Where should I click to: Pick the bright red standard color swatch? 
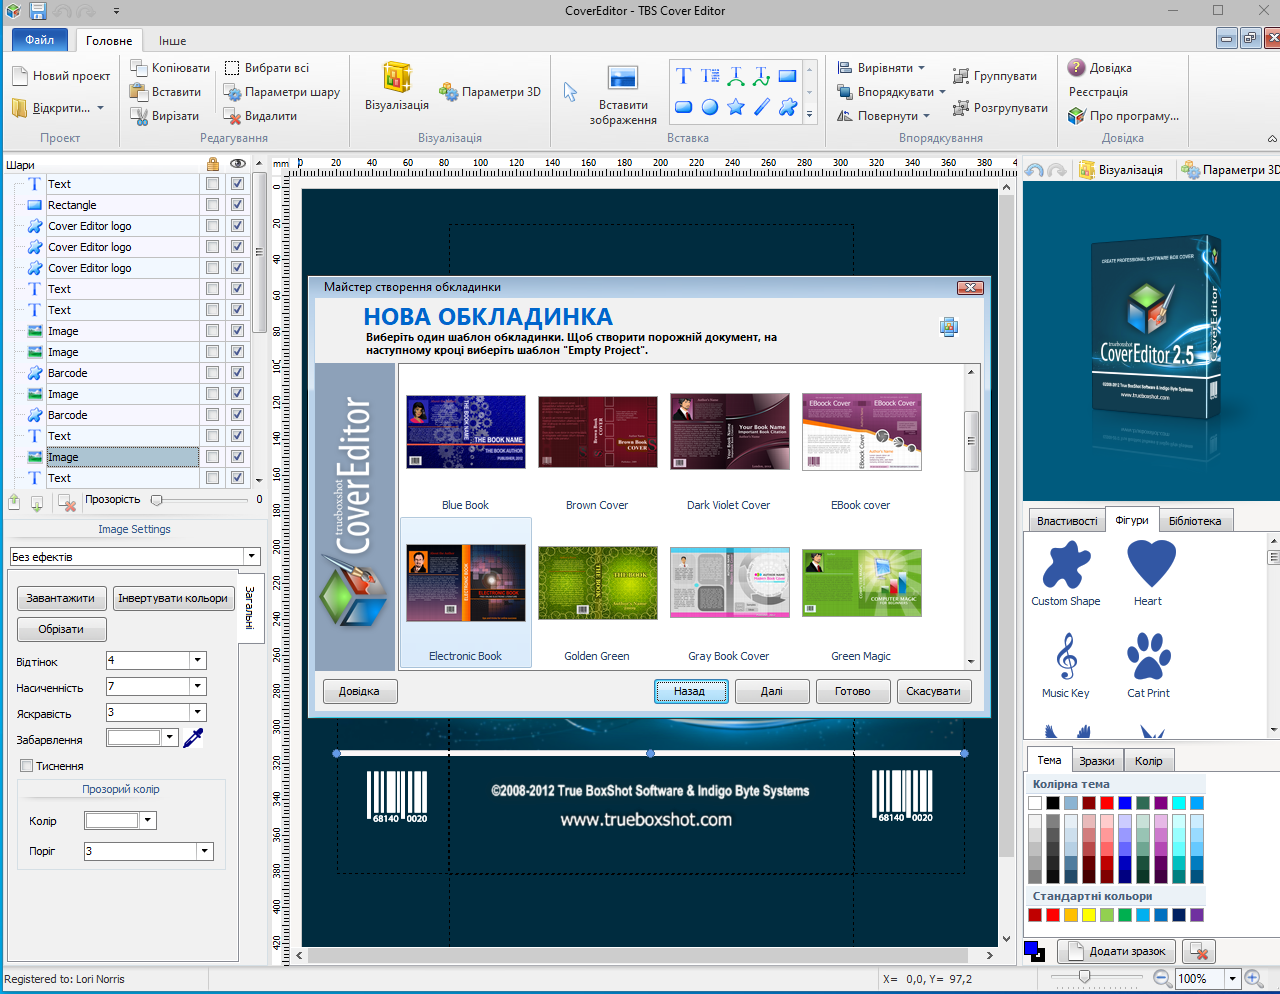click(1053, 915)
